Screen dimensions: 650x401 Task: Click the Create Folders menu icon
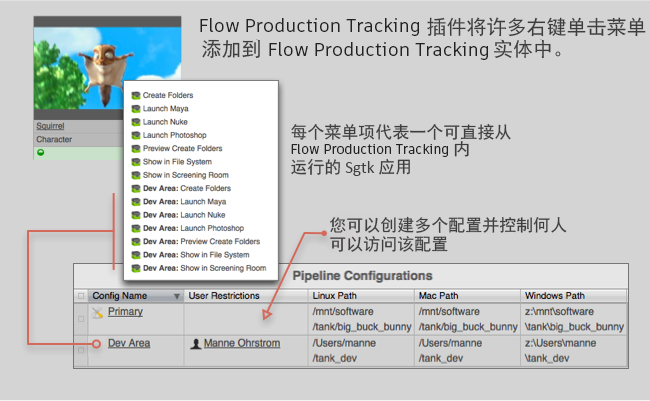(136, 95)
